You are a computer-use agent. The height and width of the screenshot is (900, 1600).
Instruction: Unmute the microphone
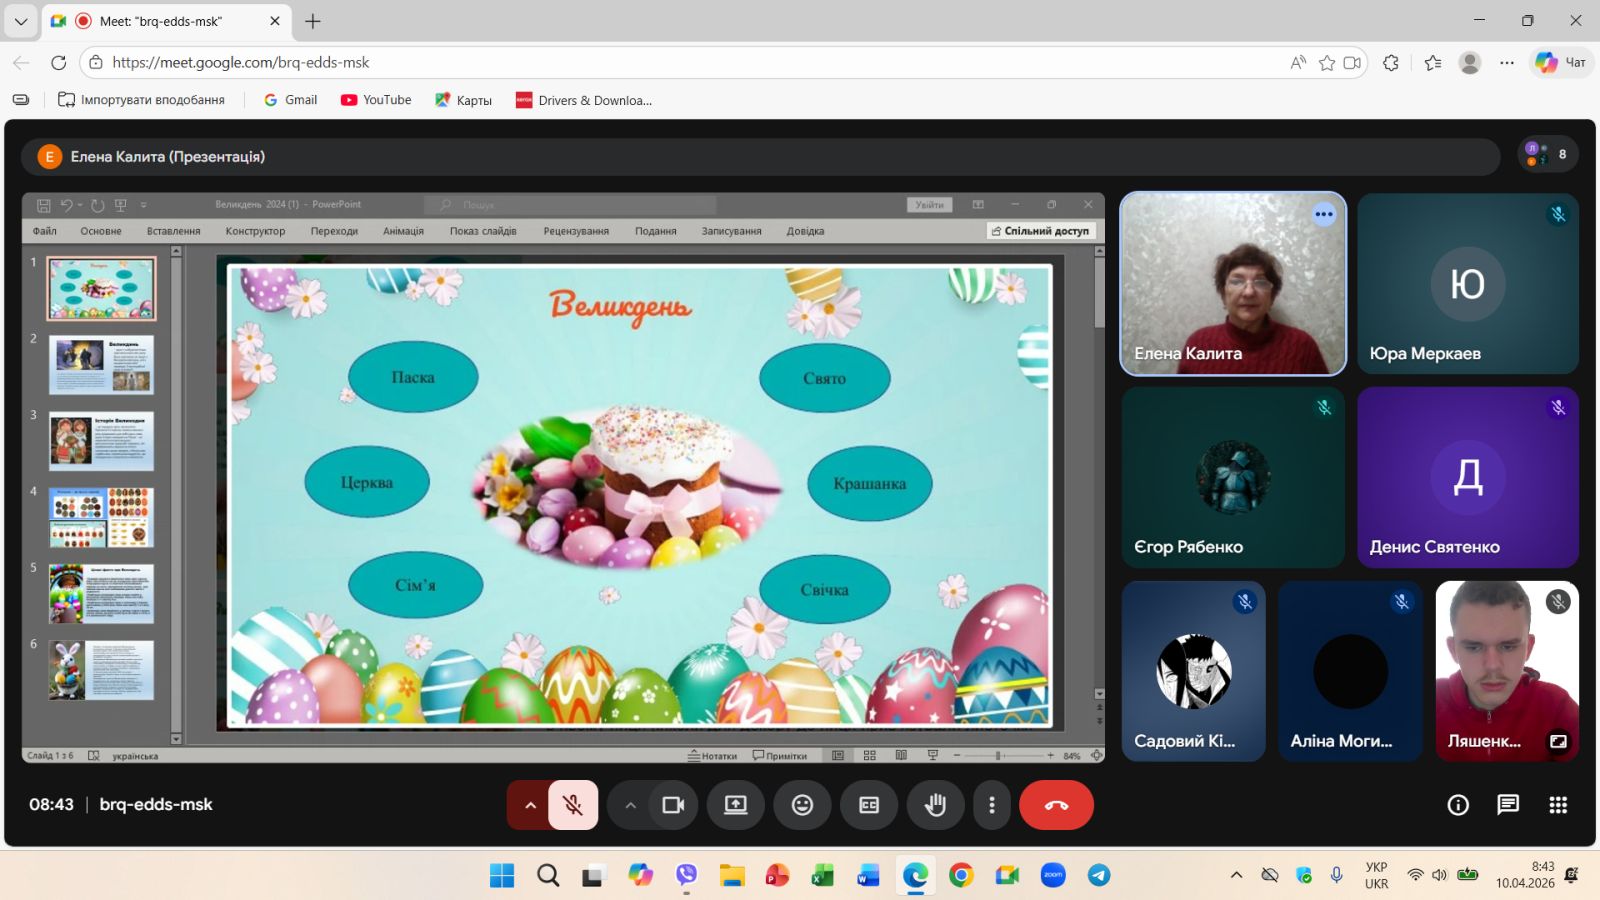tap(573, 805)
